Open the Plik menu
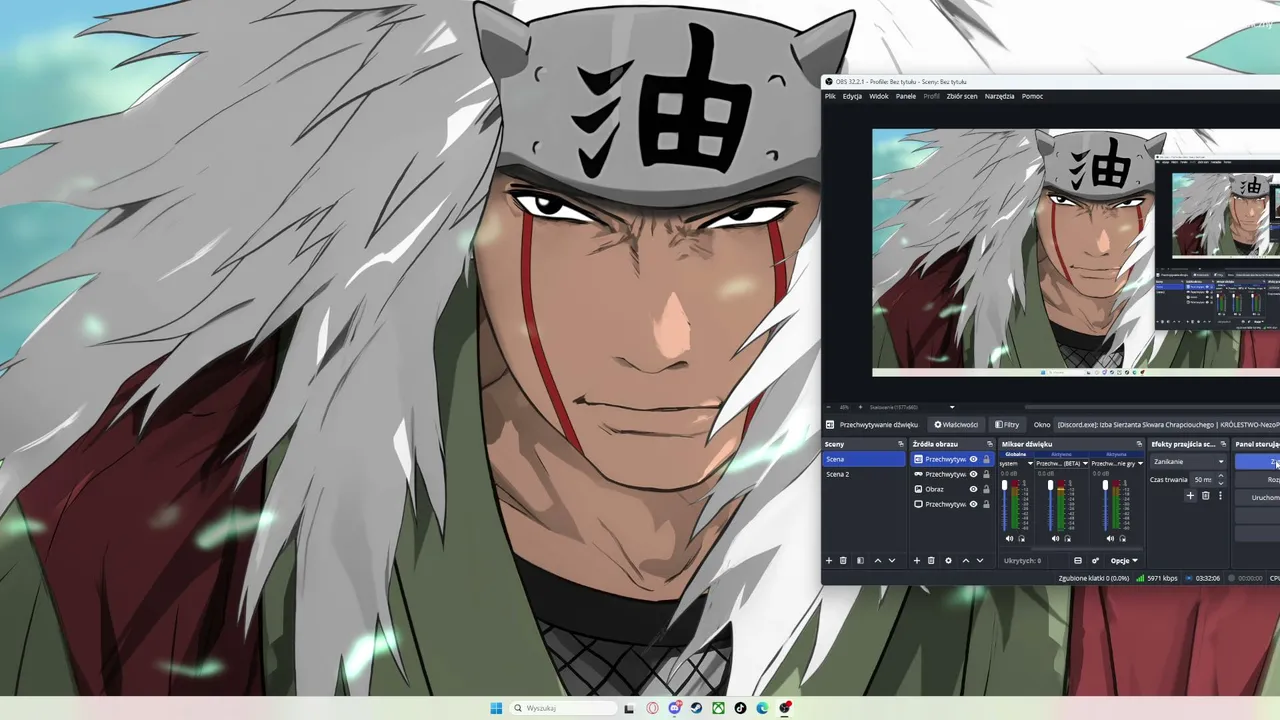1280x720 pixels. pos(830,97)
